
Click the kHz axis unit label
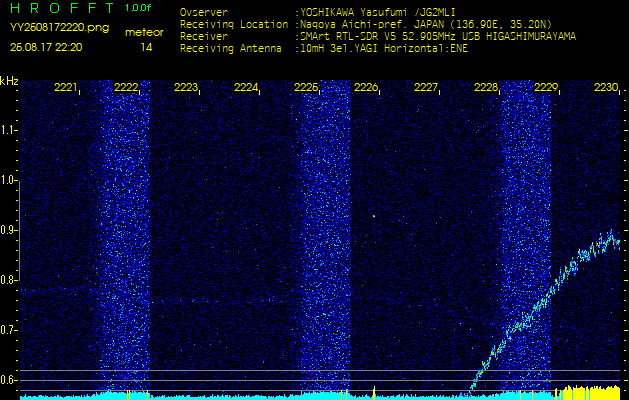[x=9, y=81]
